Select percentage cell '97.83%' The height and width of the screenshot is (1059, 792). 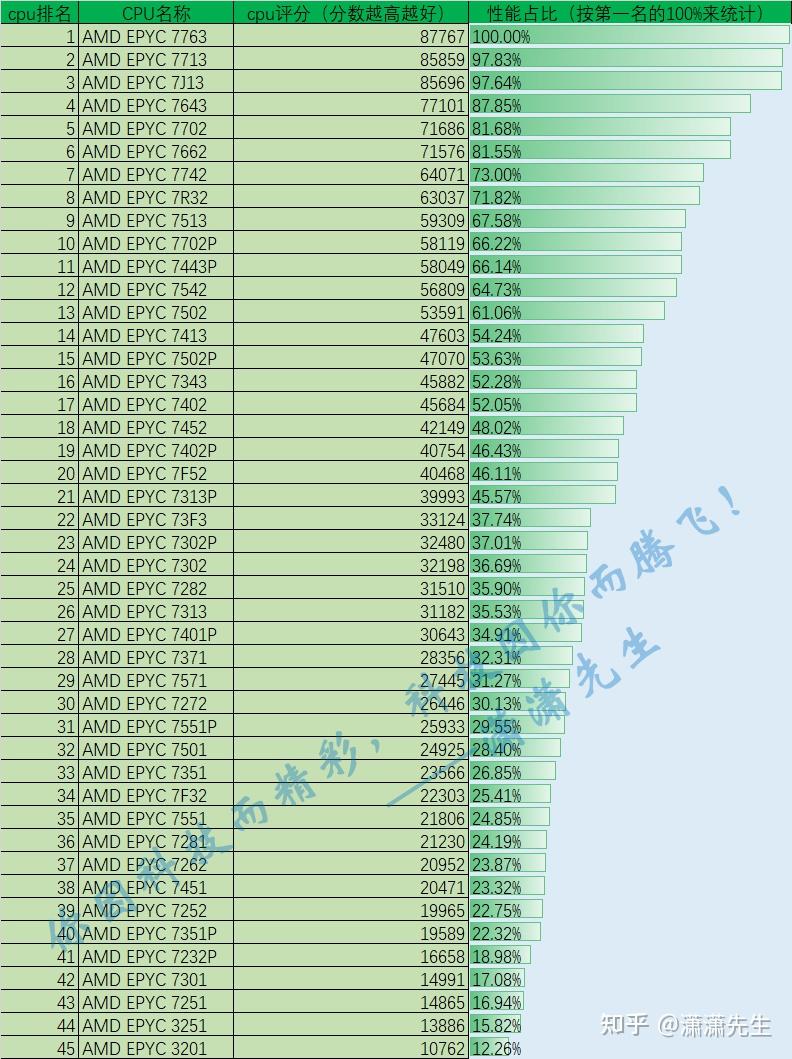[x=629, y=59]
